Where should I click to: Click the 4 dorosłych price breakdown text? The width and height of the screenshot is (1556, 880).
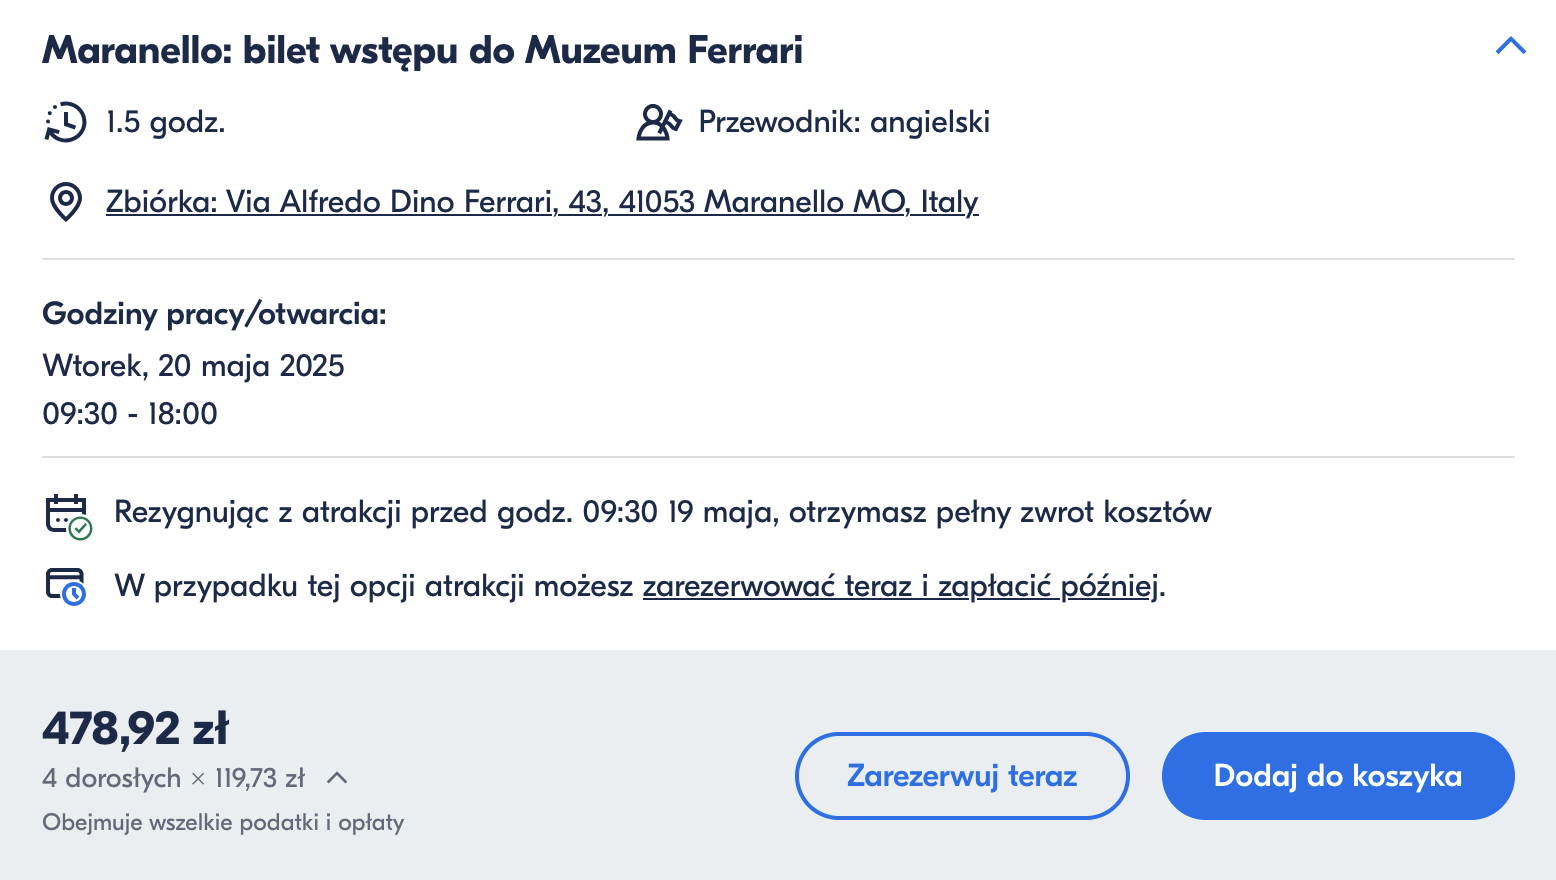(173, 778)
